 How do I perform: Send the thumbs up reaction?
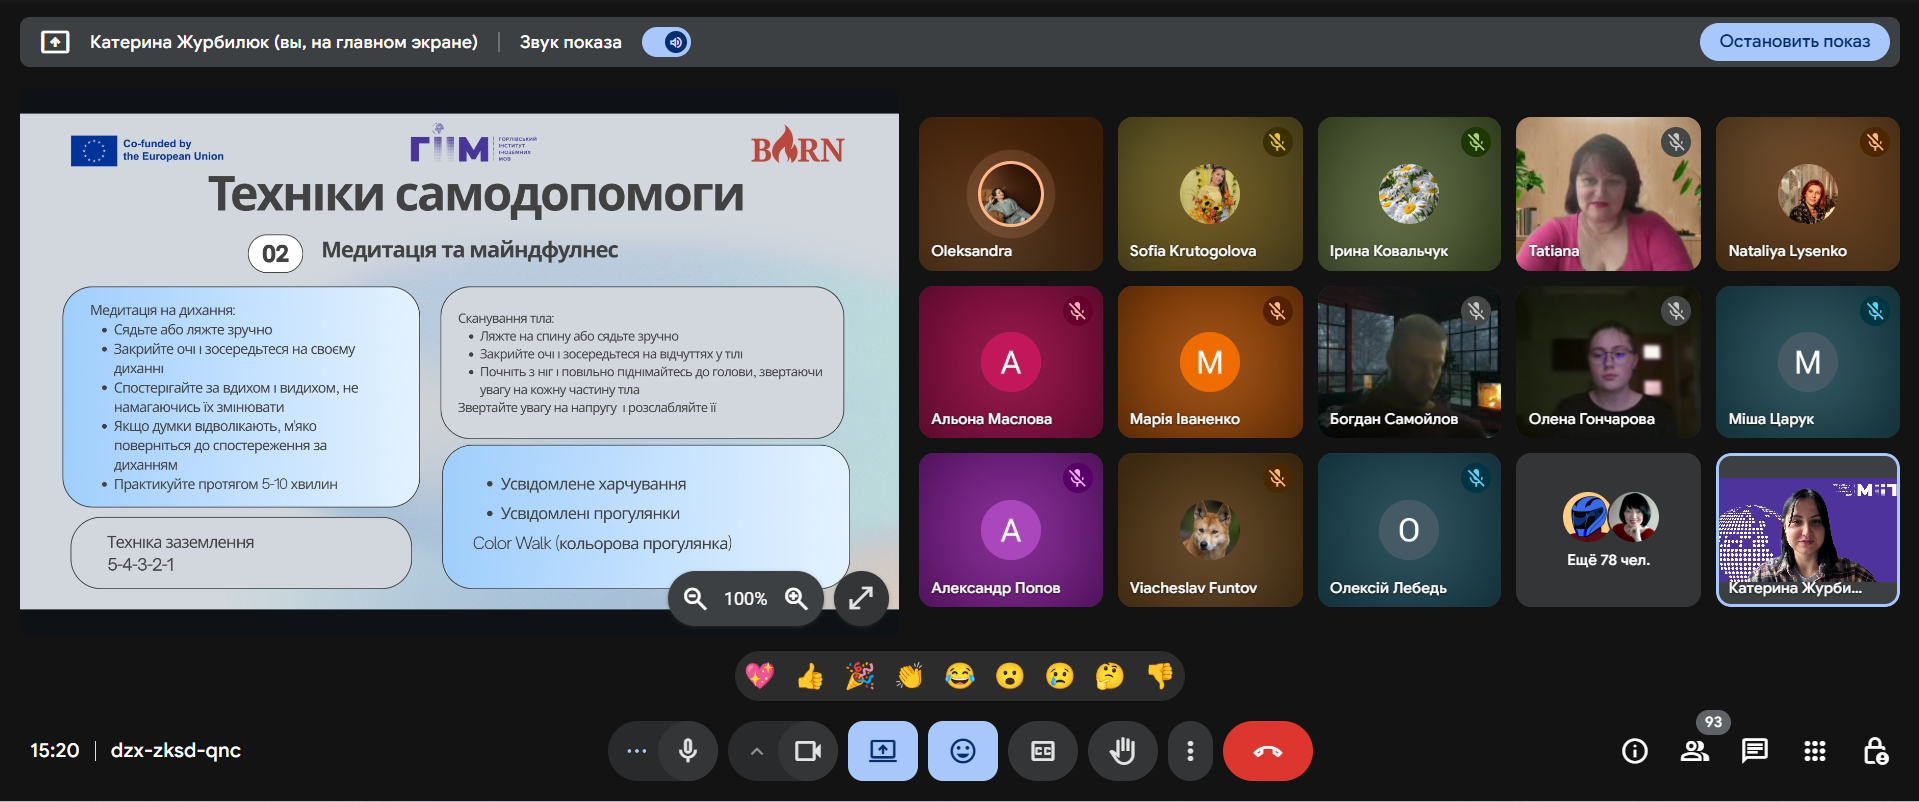pyautogui.click(x=810, y=677)
